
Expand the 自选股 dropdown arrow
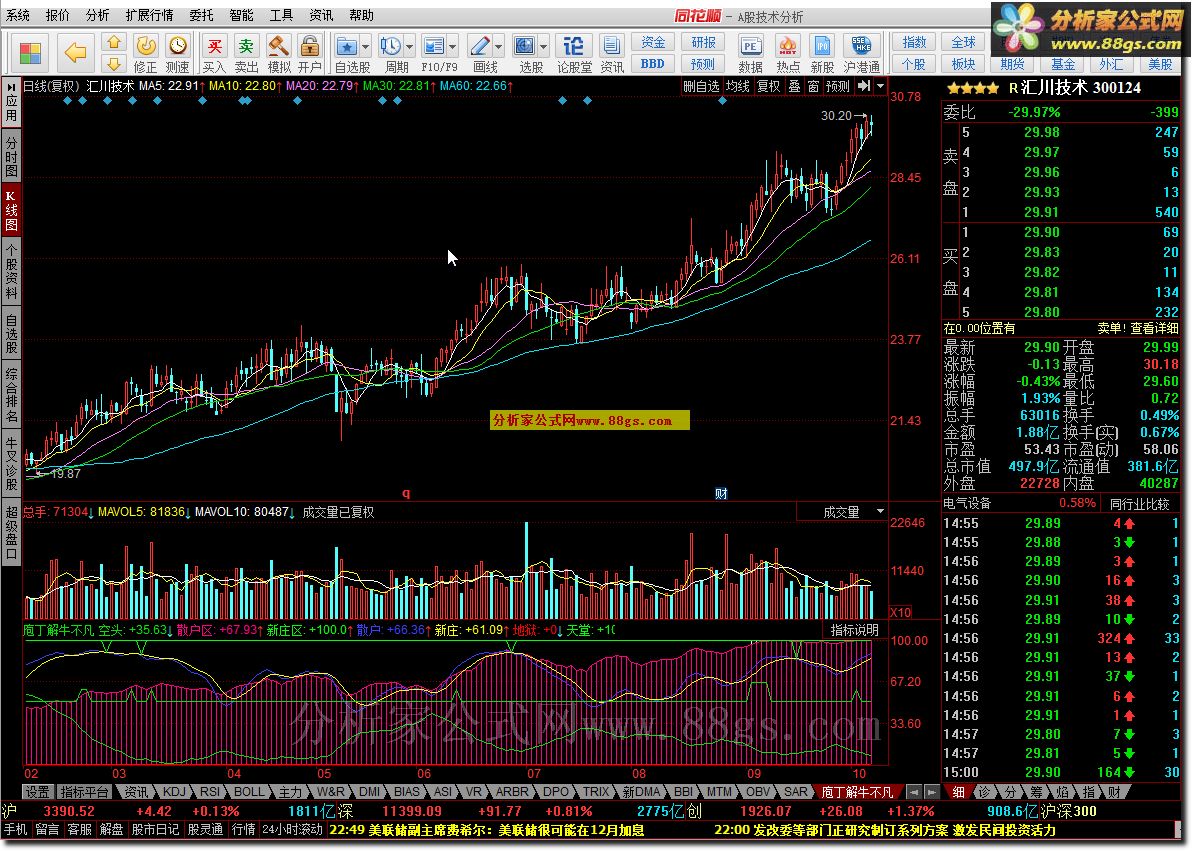366,46
